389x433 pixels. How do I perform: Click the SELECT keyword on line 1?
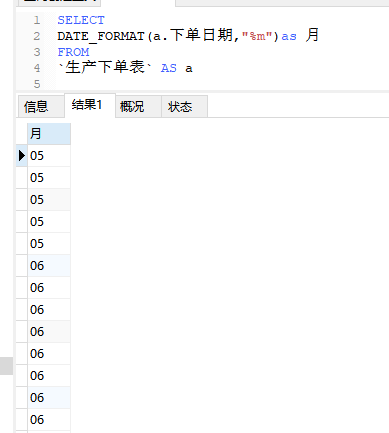coord(81,20)
